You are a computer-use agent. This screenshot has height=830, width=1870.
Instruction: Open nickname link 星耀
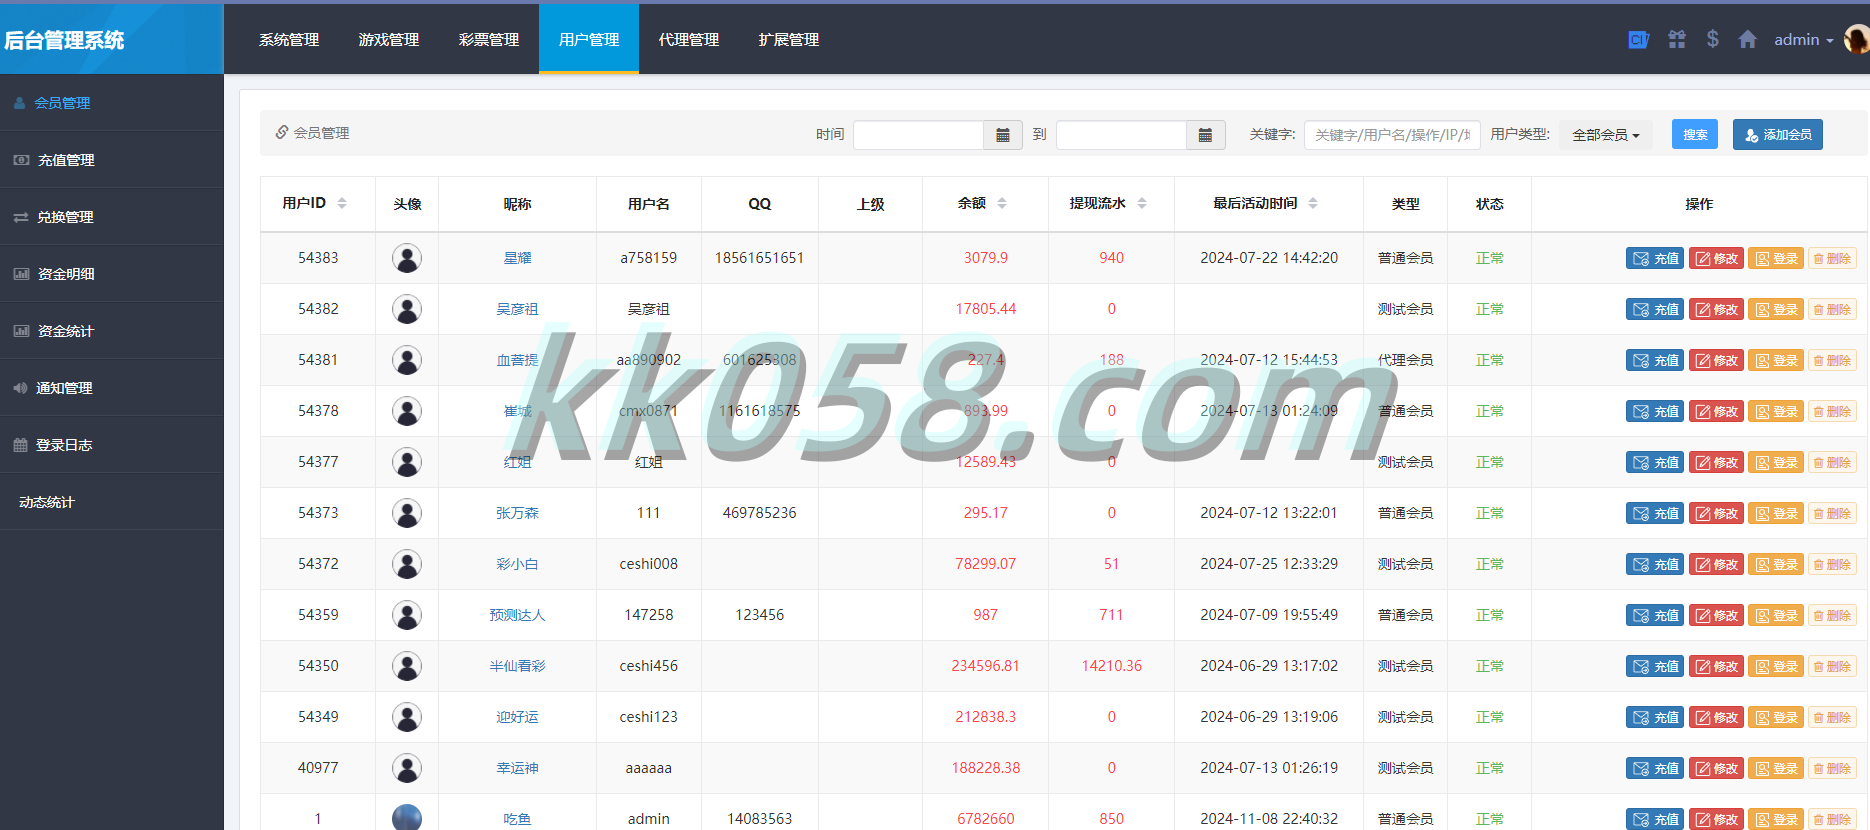coord(517,258)
